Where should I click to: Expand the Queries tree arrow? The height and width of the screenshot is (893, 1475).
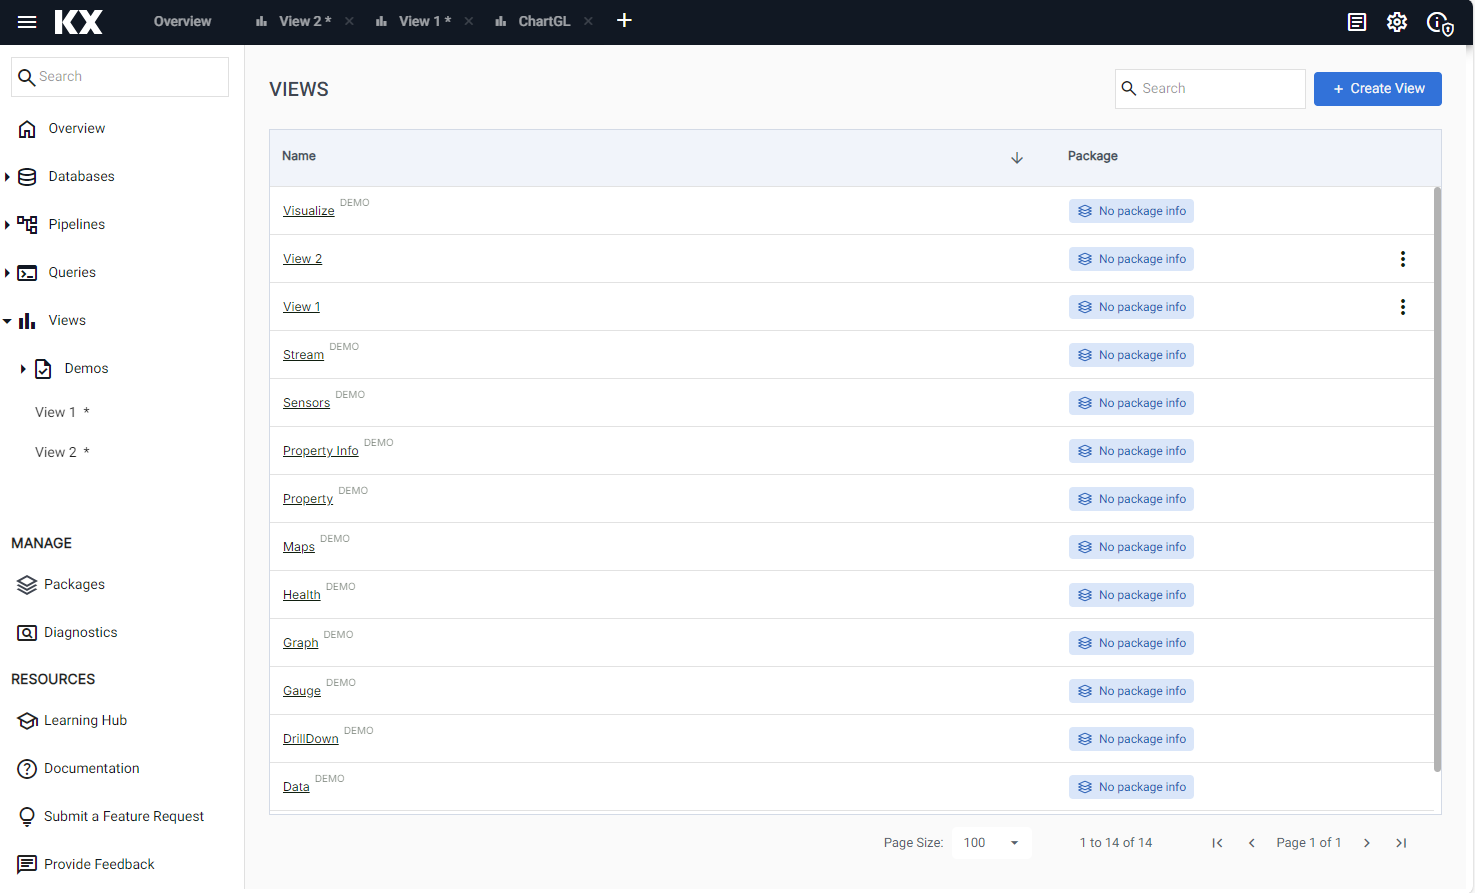[x=7, y=273]
